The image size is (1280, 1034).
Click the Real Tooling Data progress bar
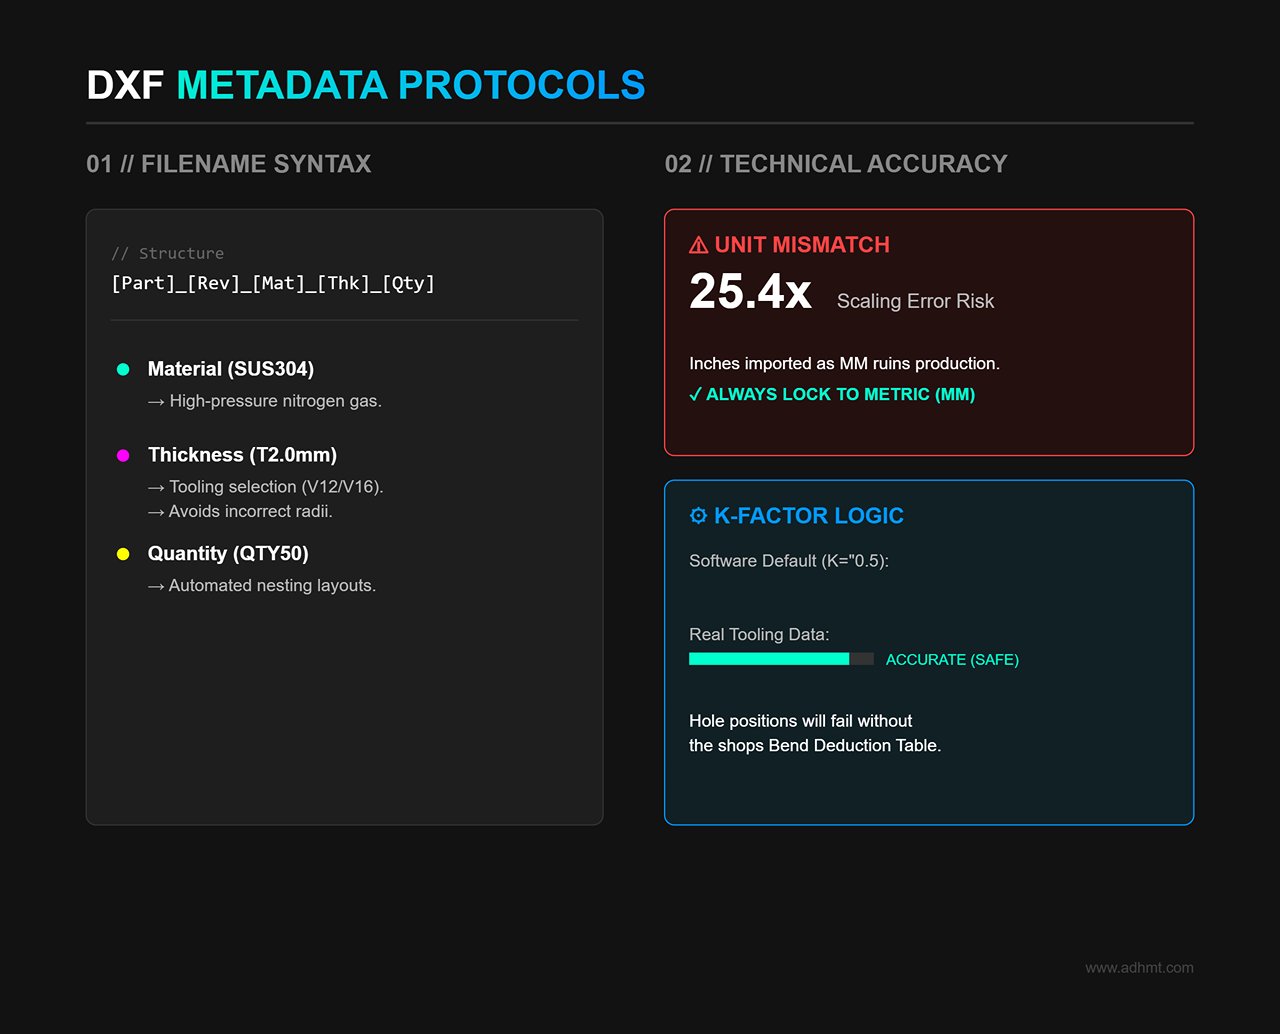(780, 659)
